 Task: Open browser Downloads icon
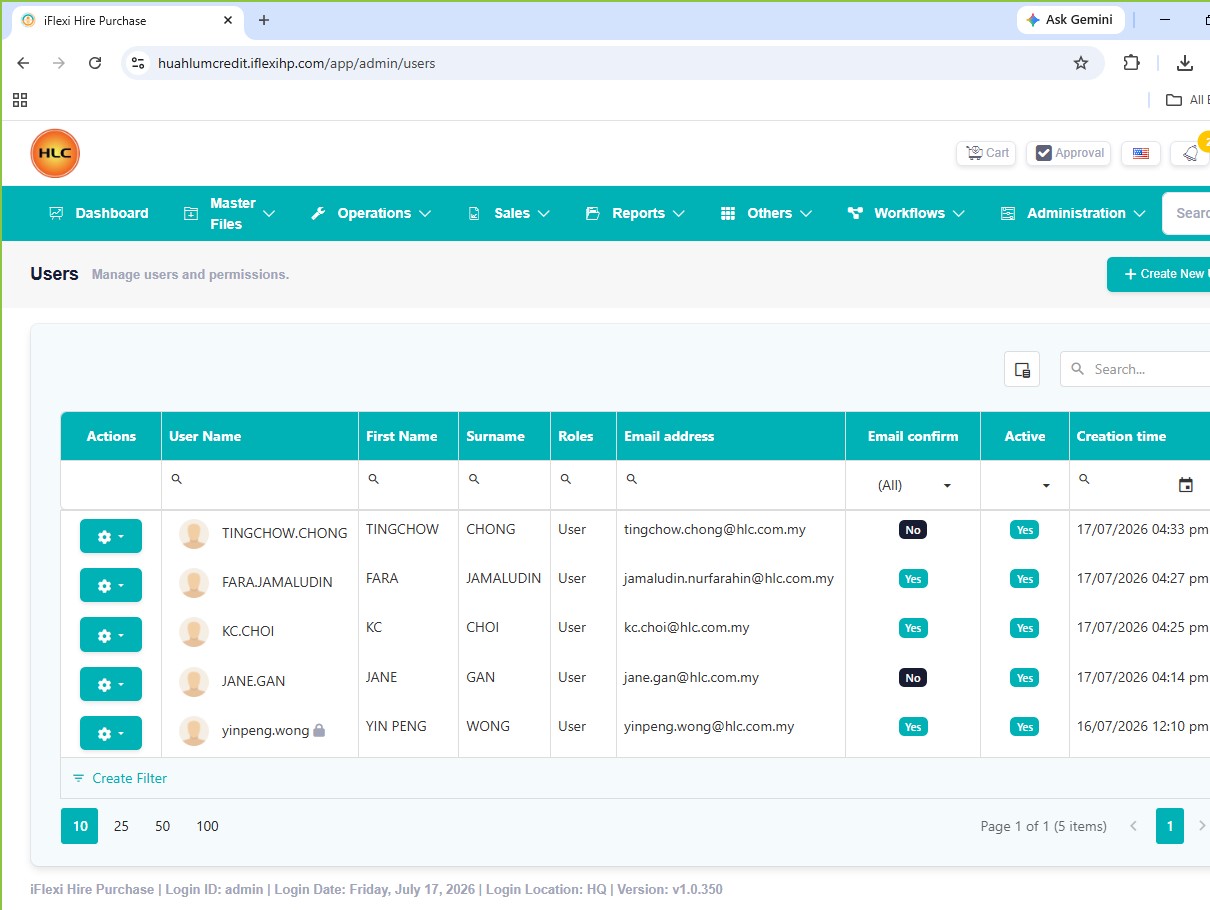click(x=1185, y=63)
